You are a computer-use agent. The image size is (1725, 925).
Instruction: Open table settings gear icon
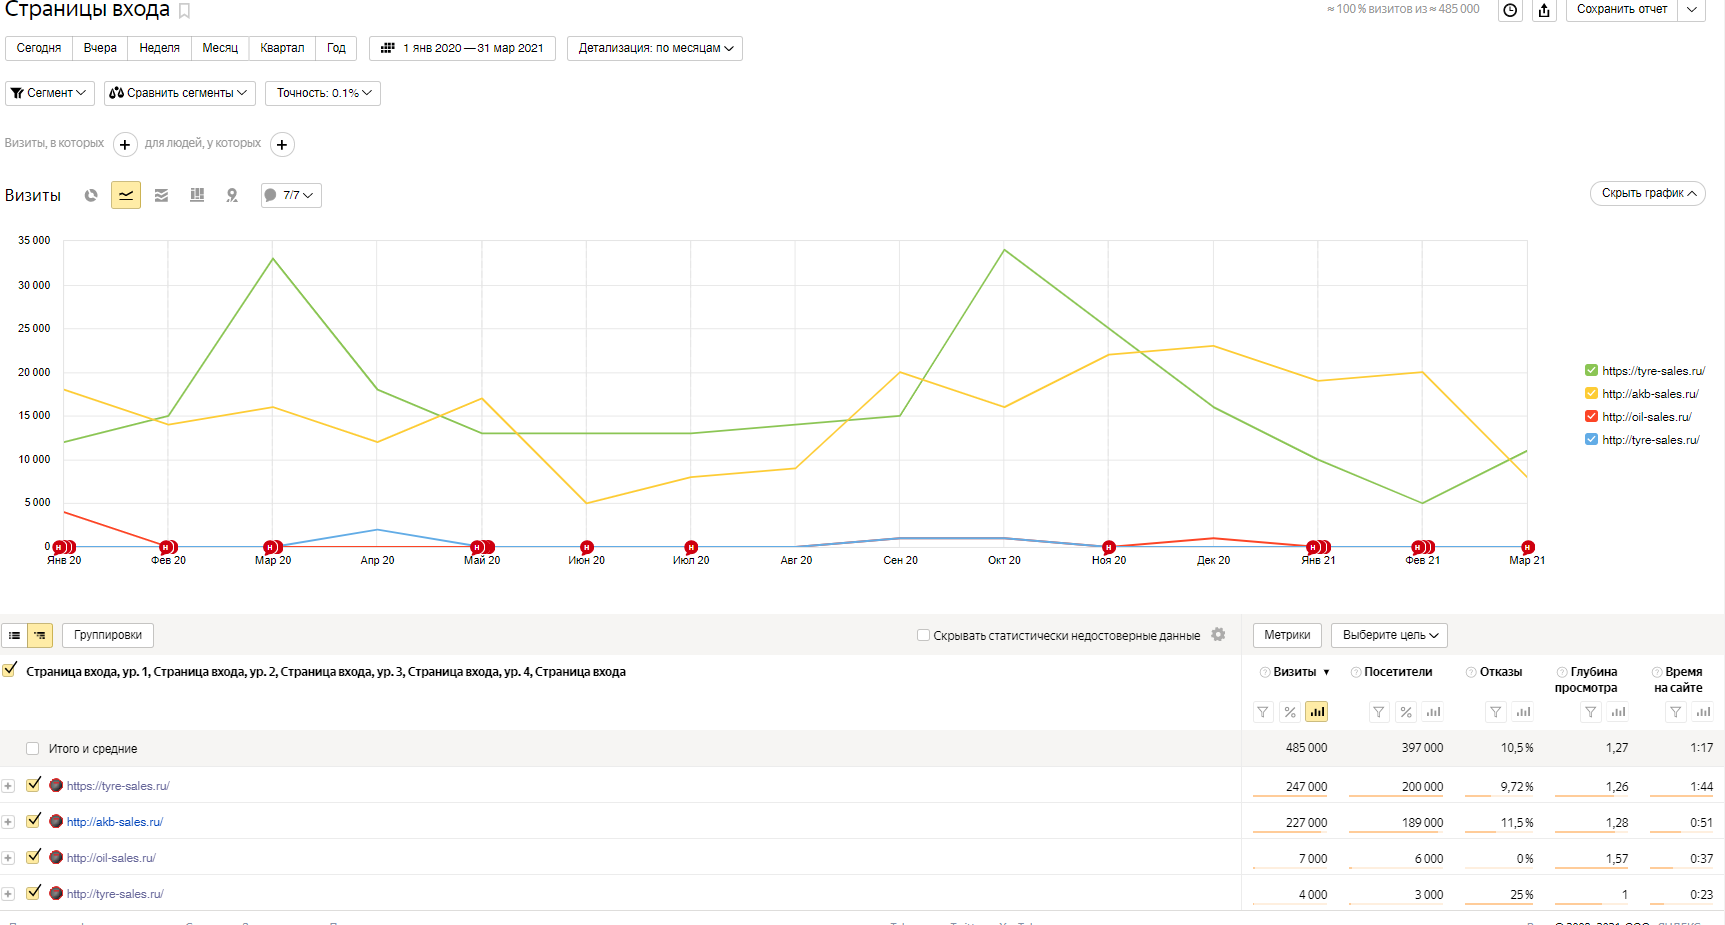[x=1218, y=634]
